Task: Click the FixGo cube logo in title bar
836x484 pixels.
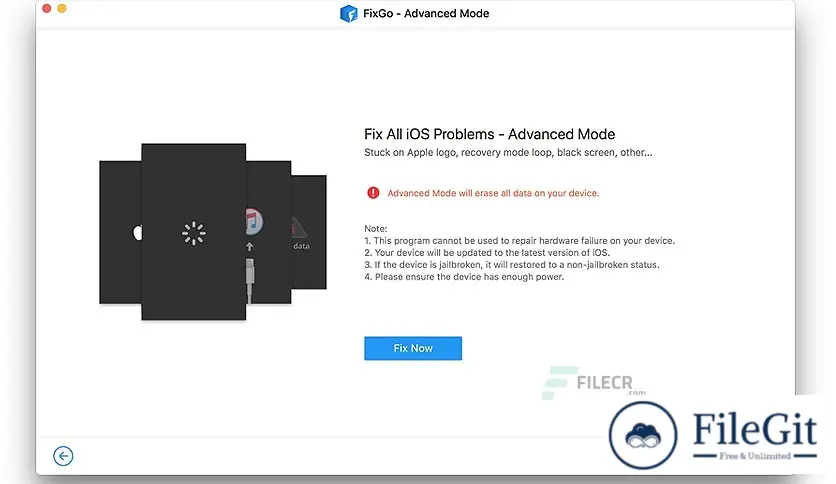Action: (x=349, y=13)
